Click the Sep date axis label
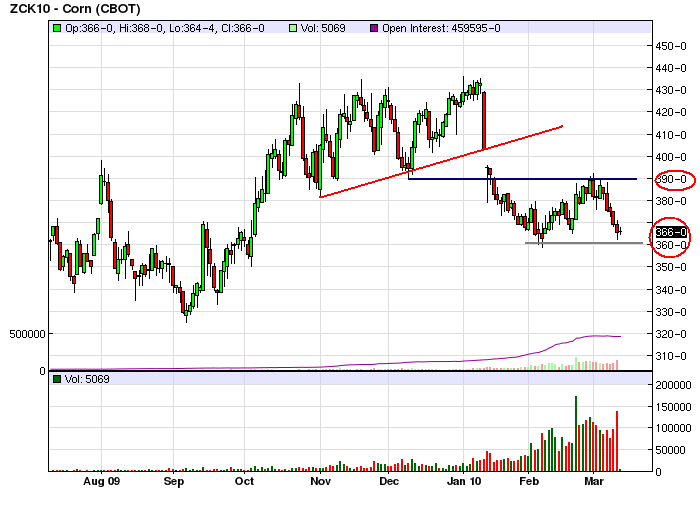 point(174,482)
